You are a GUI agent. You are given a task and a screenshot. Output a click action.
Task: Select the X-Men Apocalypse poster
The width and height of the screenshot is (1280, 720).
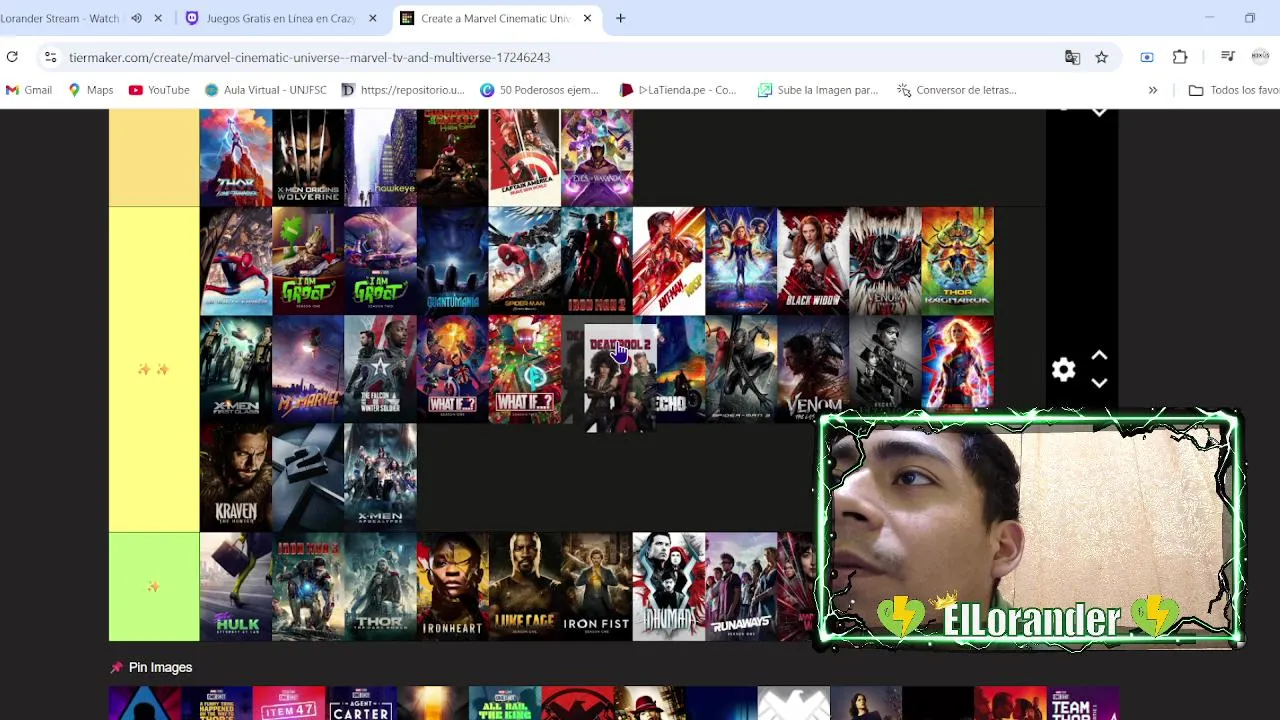[x=380, y=478]
